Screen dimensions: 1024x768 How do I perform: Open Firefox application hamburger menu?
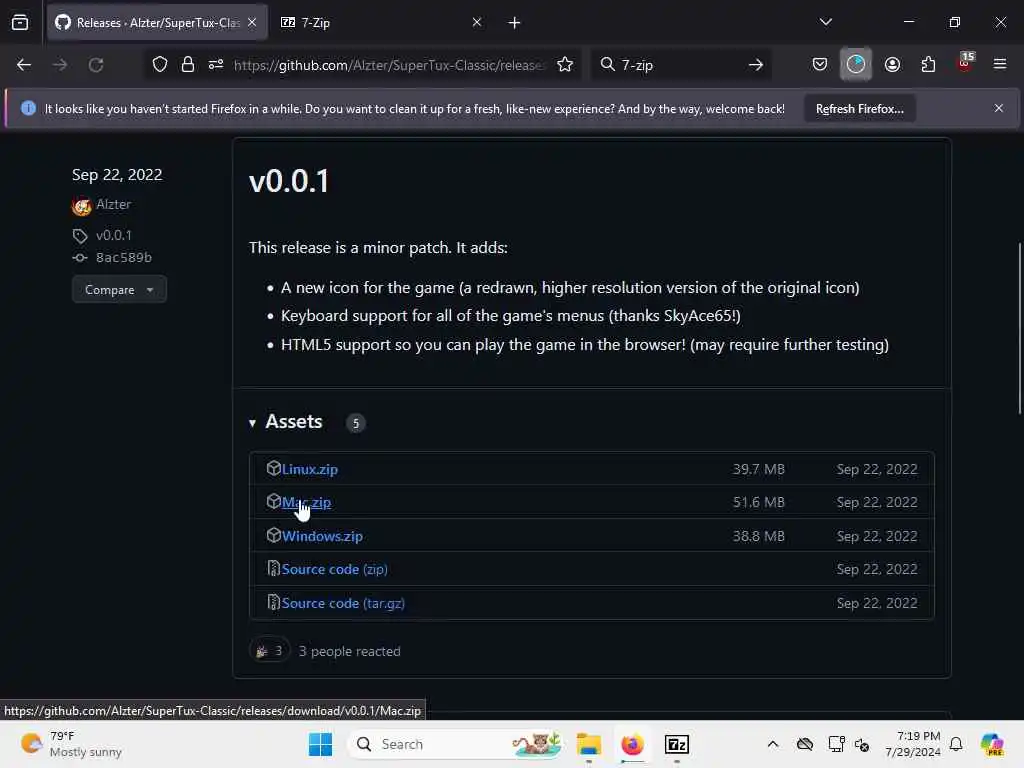tap(1000, 64)
